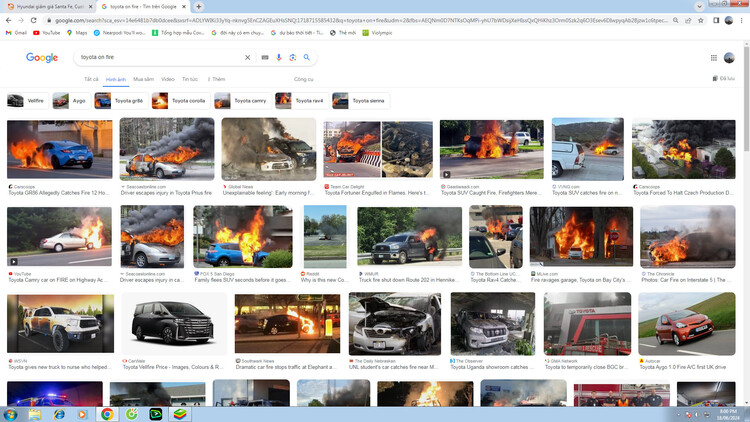The width and height of the screenshot is (750, 422).
Task: Filter by Toyota gr86 chip
Action: [x=121, y=101]
